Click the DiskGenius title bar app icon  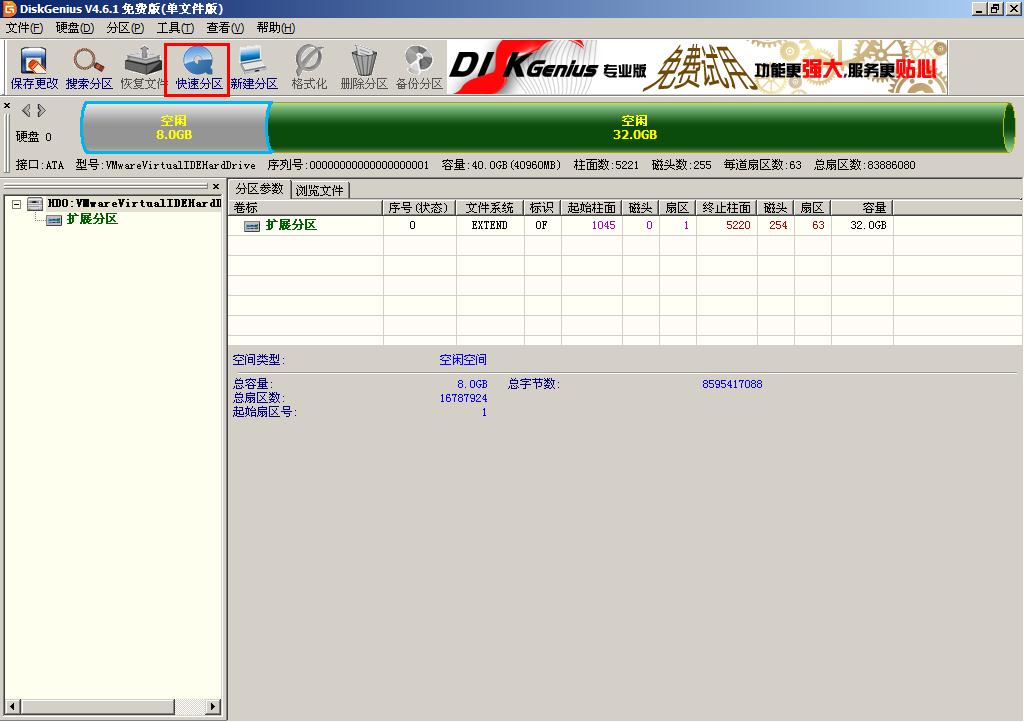pyautogui.click(x=9, y=8)
